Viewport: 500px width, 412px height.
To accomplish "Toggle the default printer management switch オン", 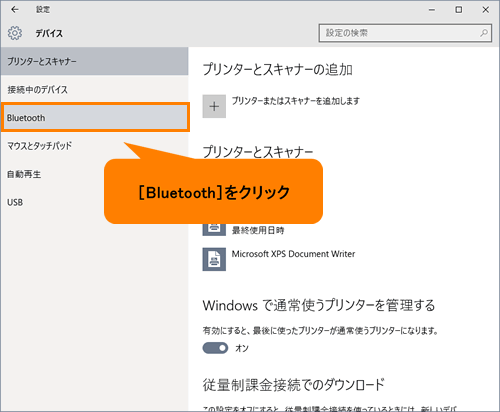I will pos(215,348).
